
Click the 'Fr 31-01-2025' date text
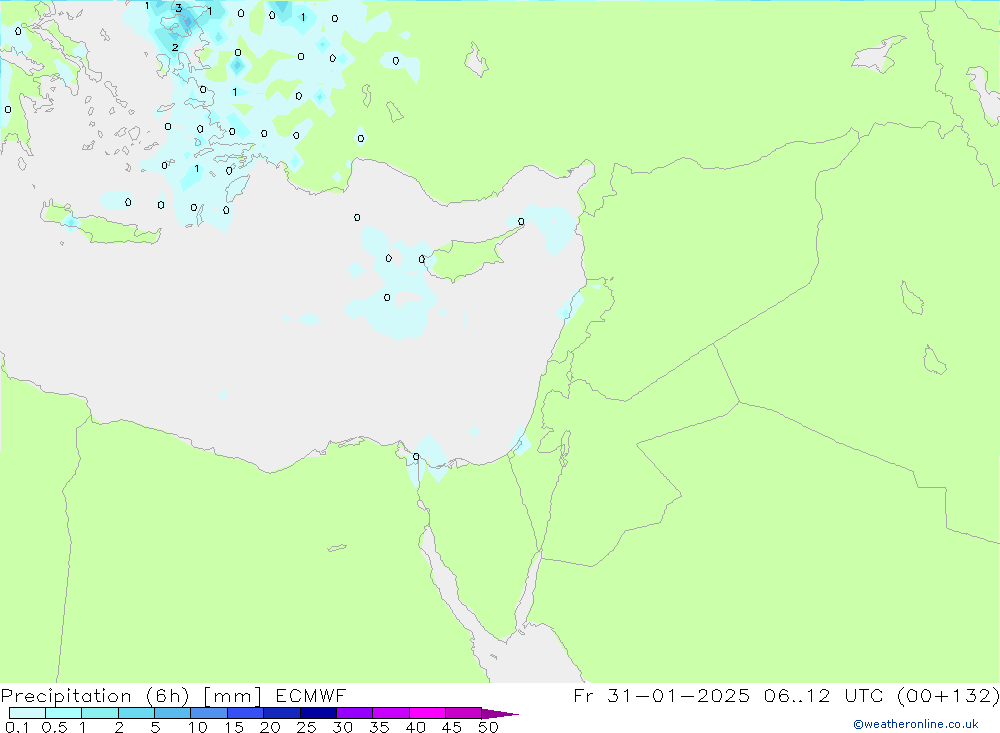(x=661, y=696)
